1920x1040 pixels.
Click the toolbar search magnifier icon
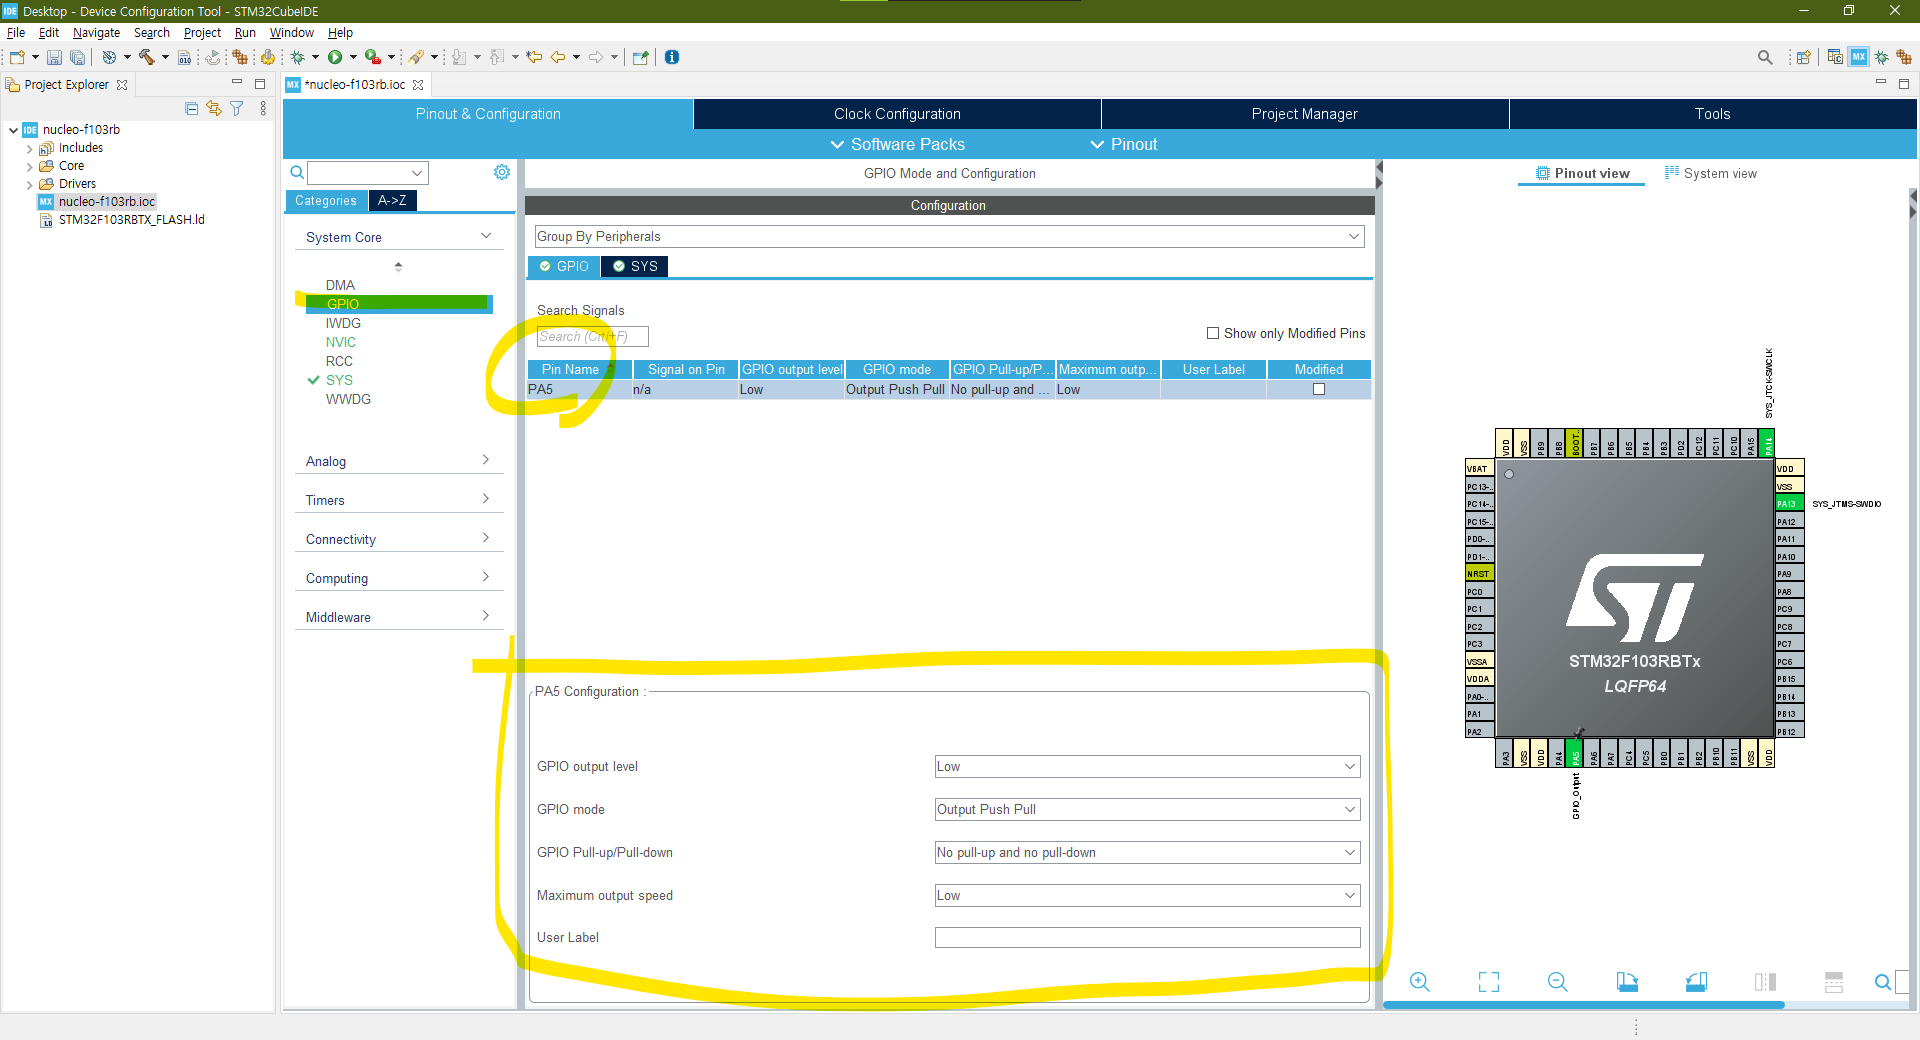(1765, 57)
